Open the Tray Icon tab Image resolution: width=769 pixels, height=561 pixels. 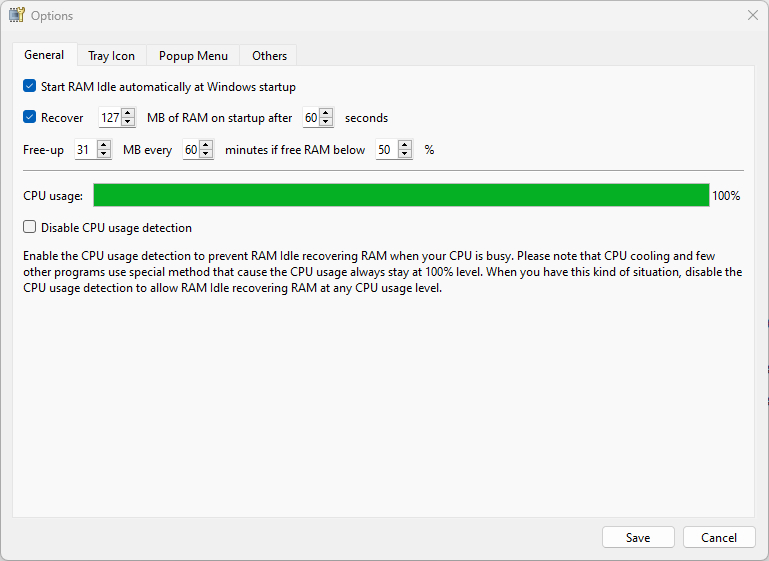click(x=111, y=56)
